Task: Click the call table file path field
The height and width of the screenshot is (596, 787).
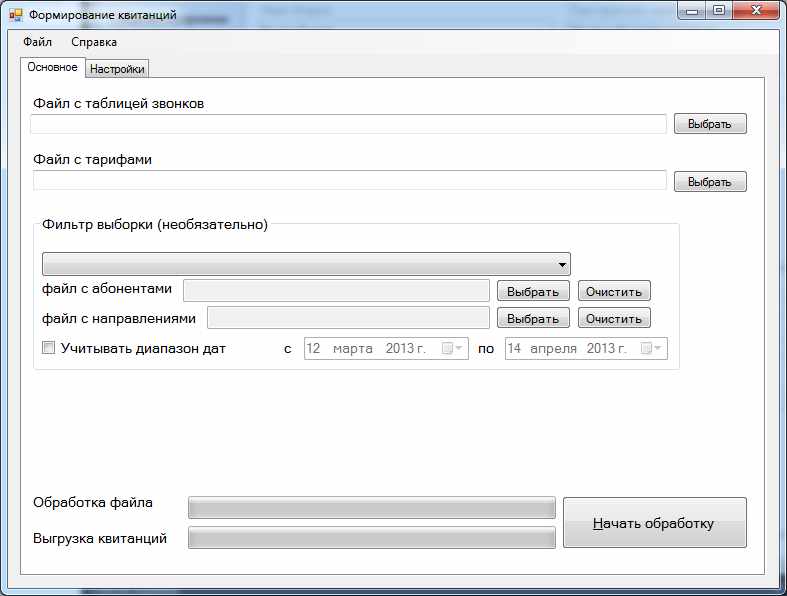Action: [x=348, y=124]
